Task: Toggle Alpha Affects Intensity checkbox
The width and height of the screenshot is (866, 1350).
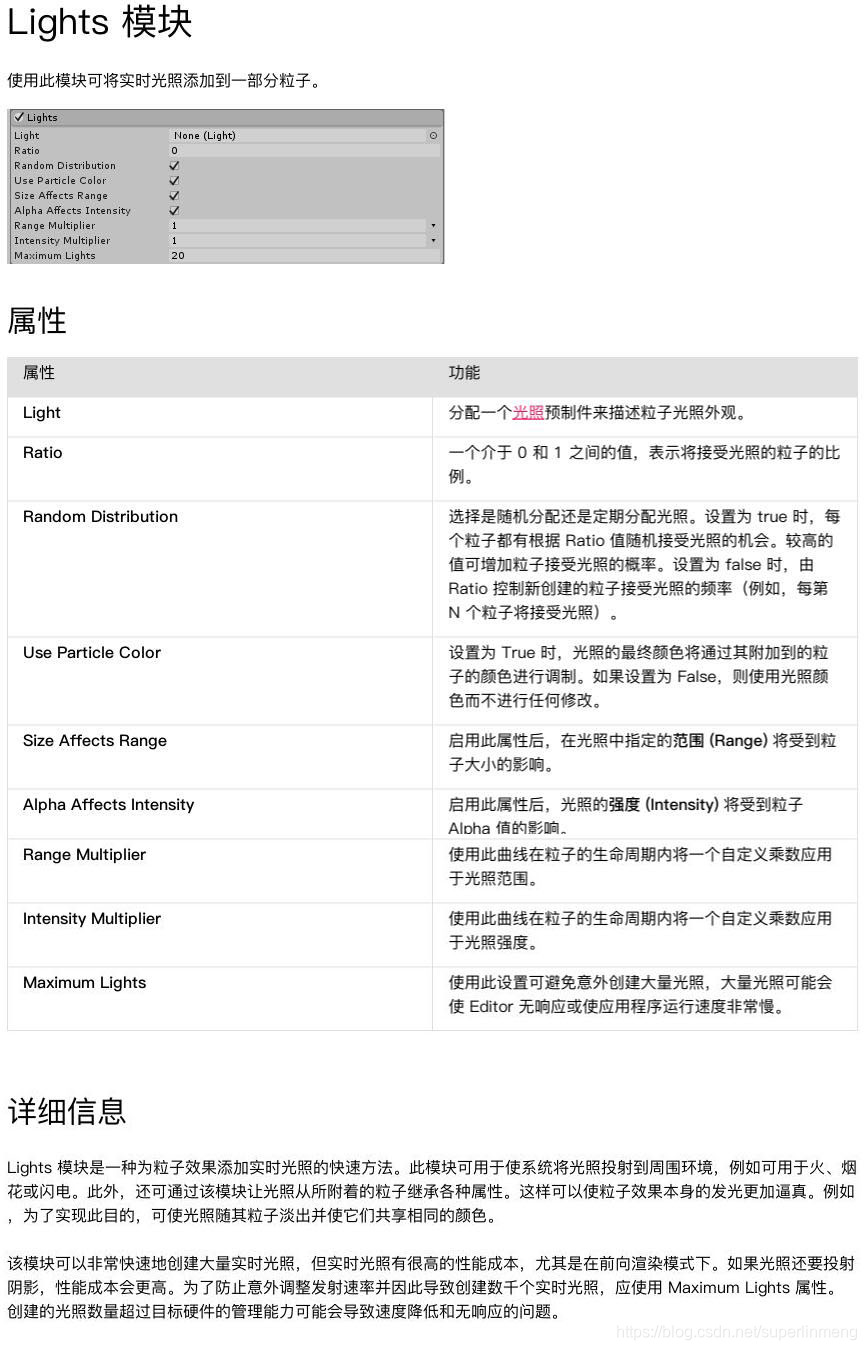Action: [x=175, y=211]
